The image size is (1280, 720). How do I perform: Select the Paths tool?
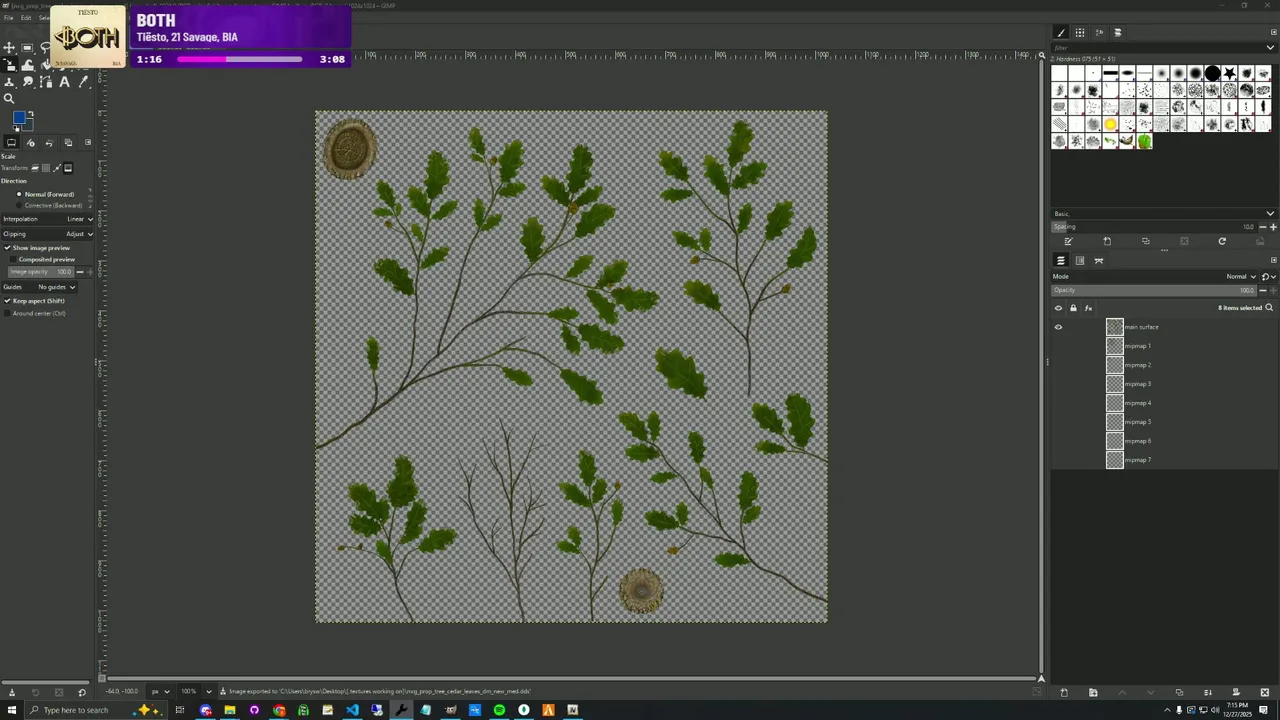[46, 82]
